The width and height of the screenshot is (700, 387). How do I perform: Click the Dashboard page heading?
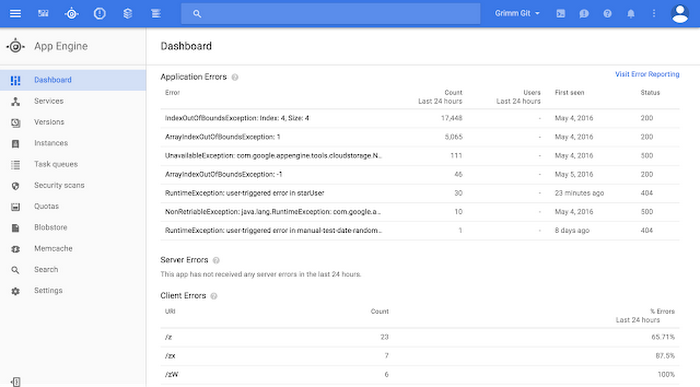[186, 46]
